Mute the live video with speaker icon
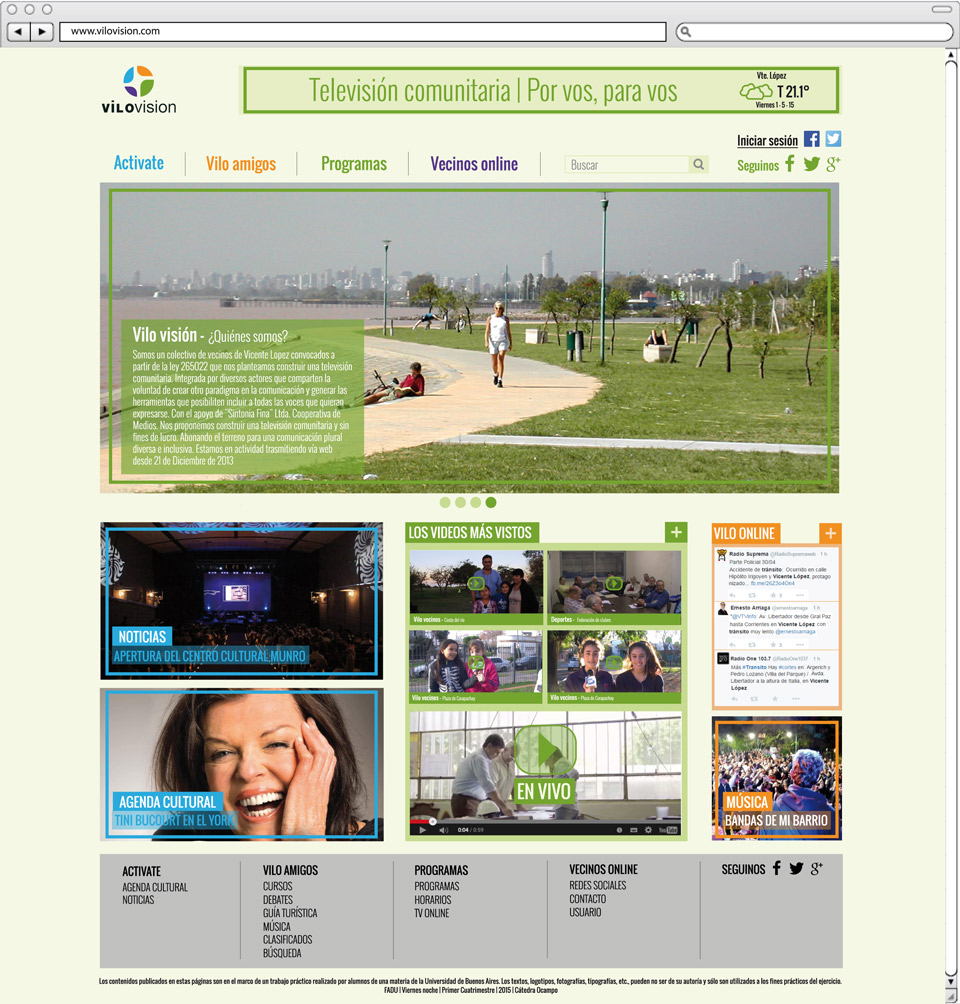Viewport: 960px width, 1004px height. point(443,829)
